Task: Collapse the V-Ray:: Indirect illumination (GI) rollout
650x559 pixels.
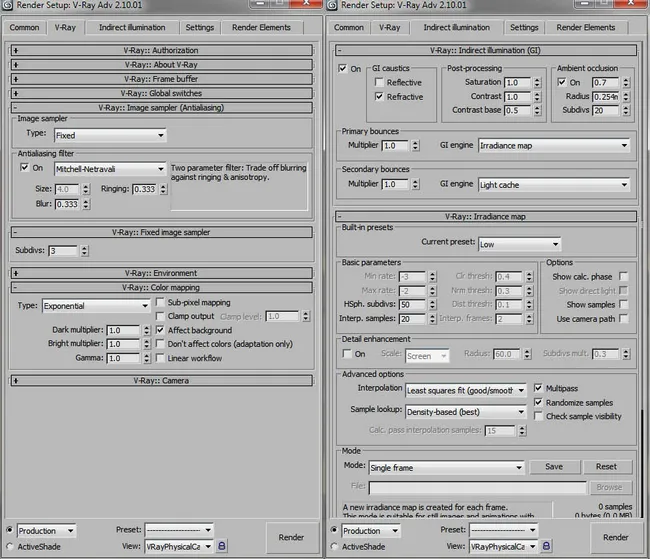Action: [486, 51]
